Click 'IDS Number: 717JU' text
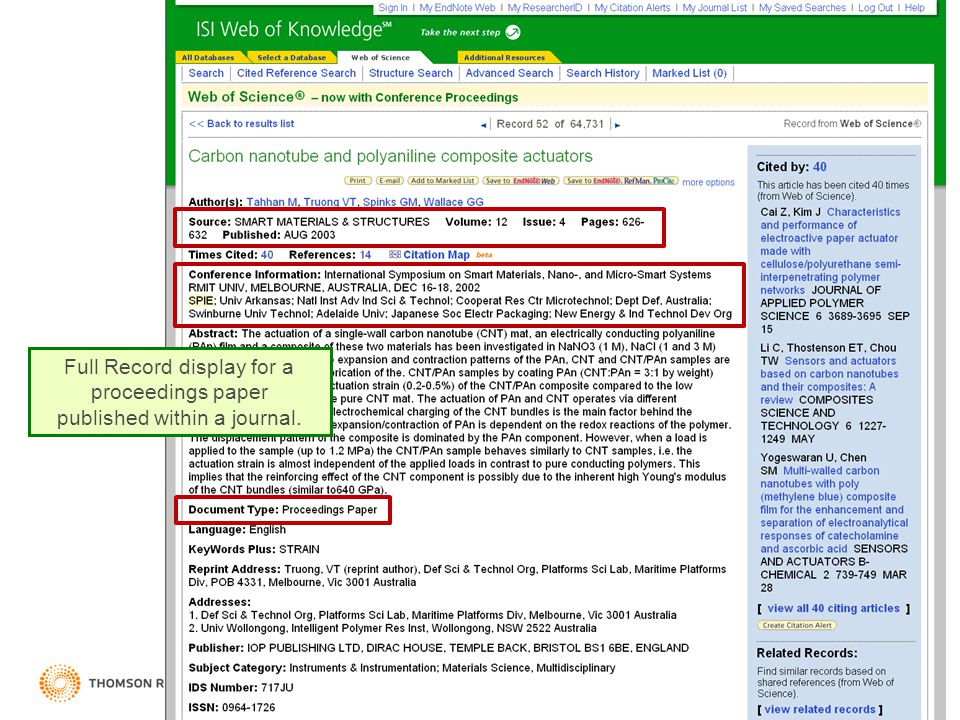This screenshot has width=960, height=720. [x=241, y=688]
